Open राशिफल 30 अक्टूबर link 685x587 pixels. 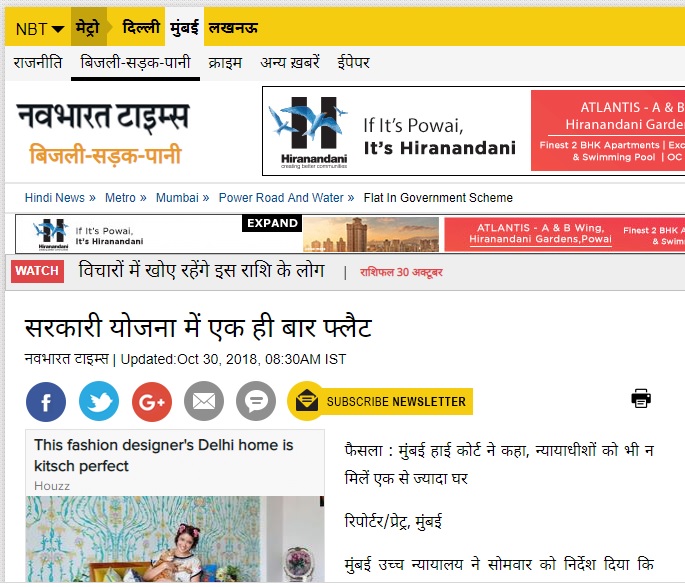(x=401, y=273)
